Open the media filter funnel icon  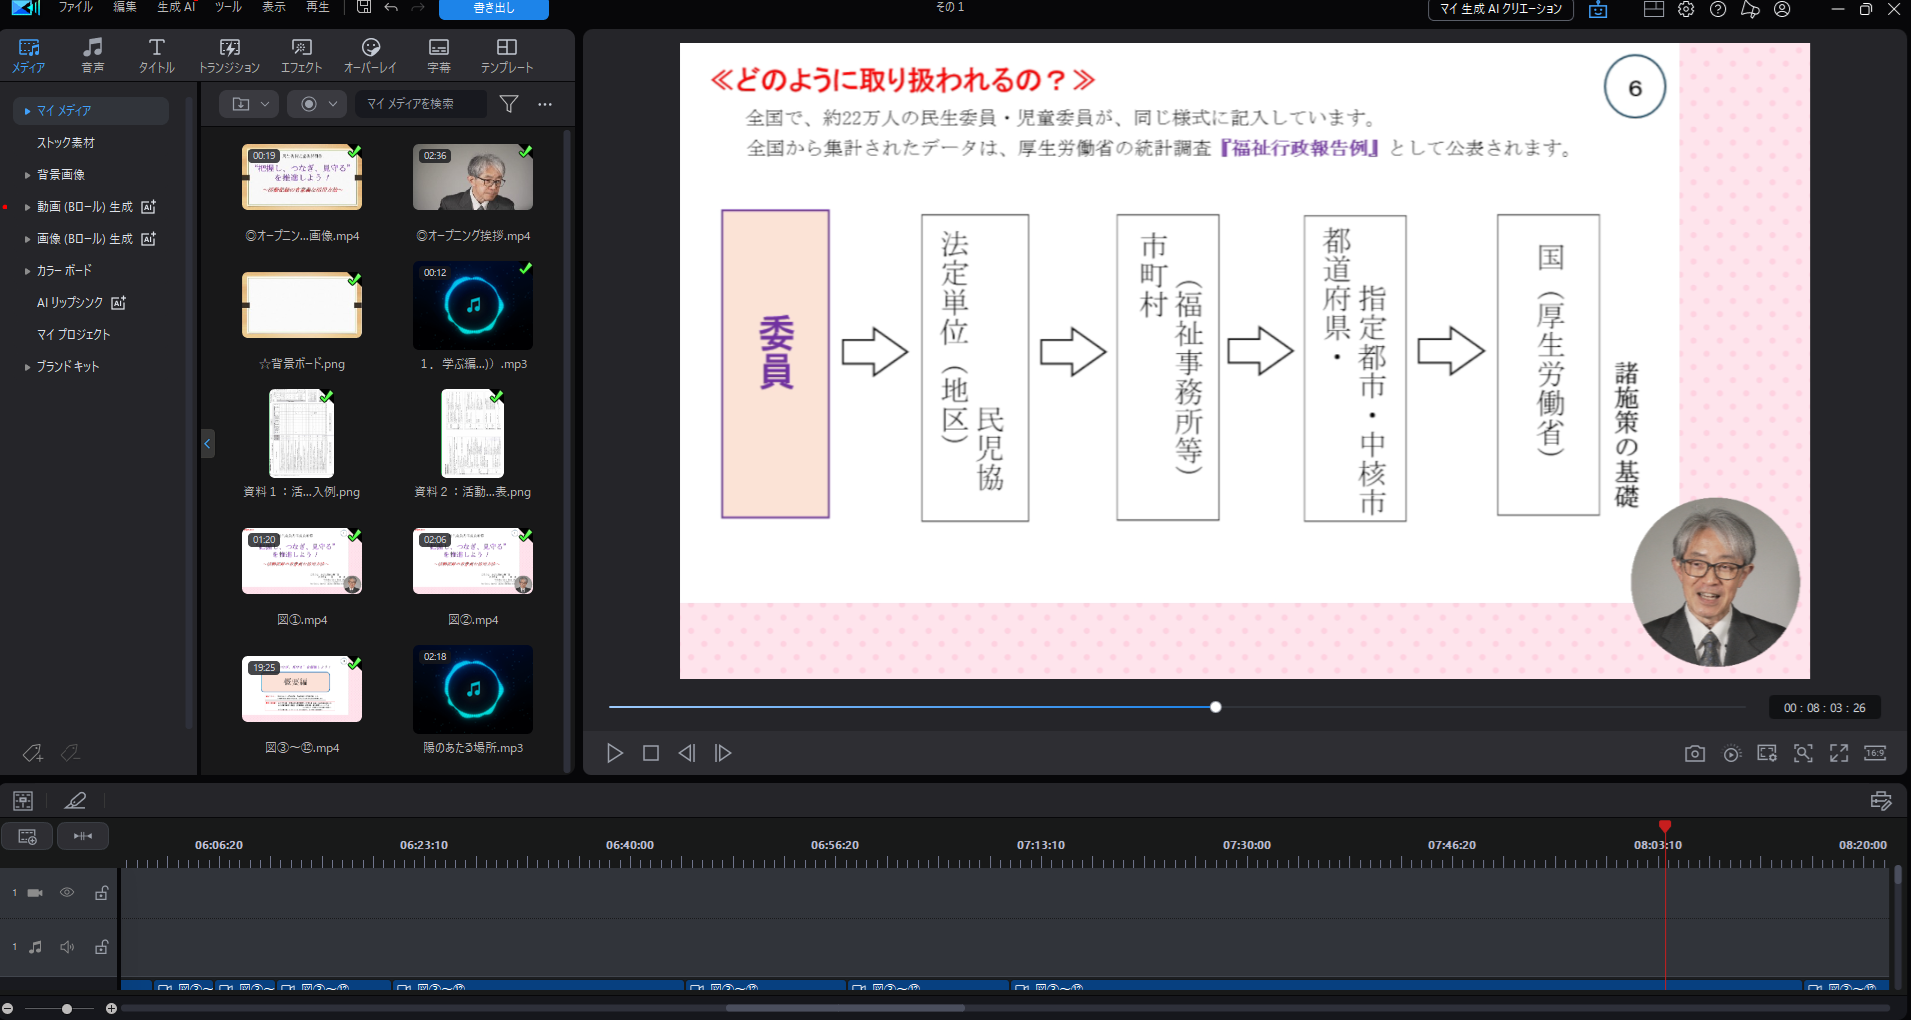point(509,104)
